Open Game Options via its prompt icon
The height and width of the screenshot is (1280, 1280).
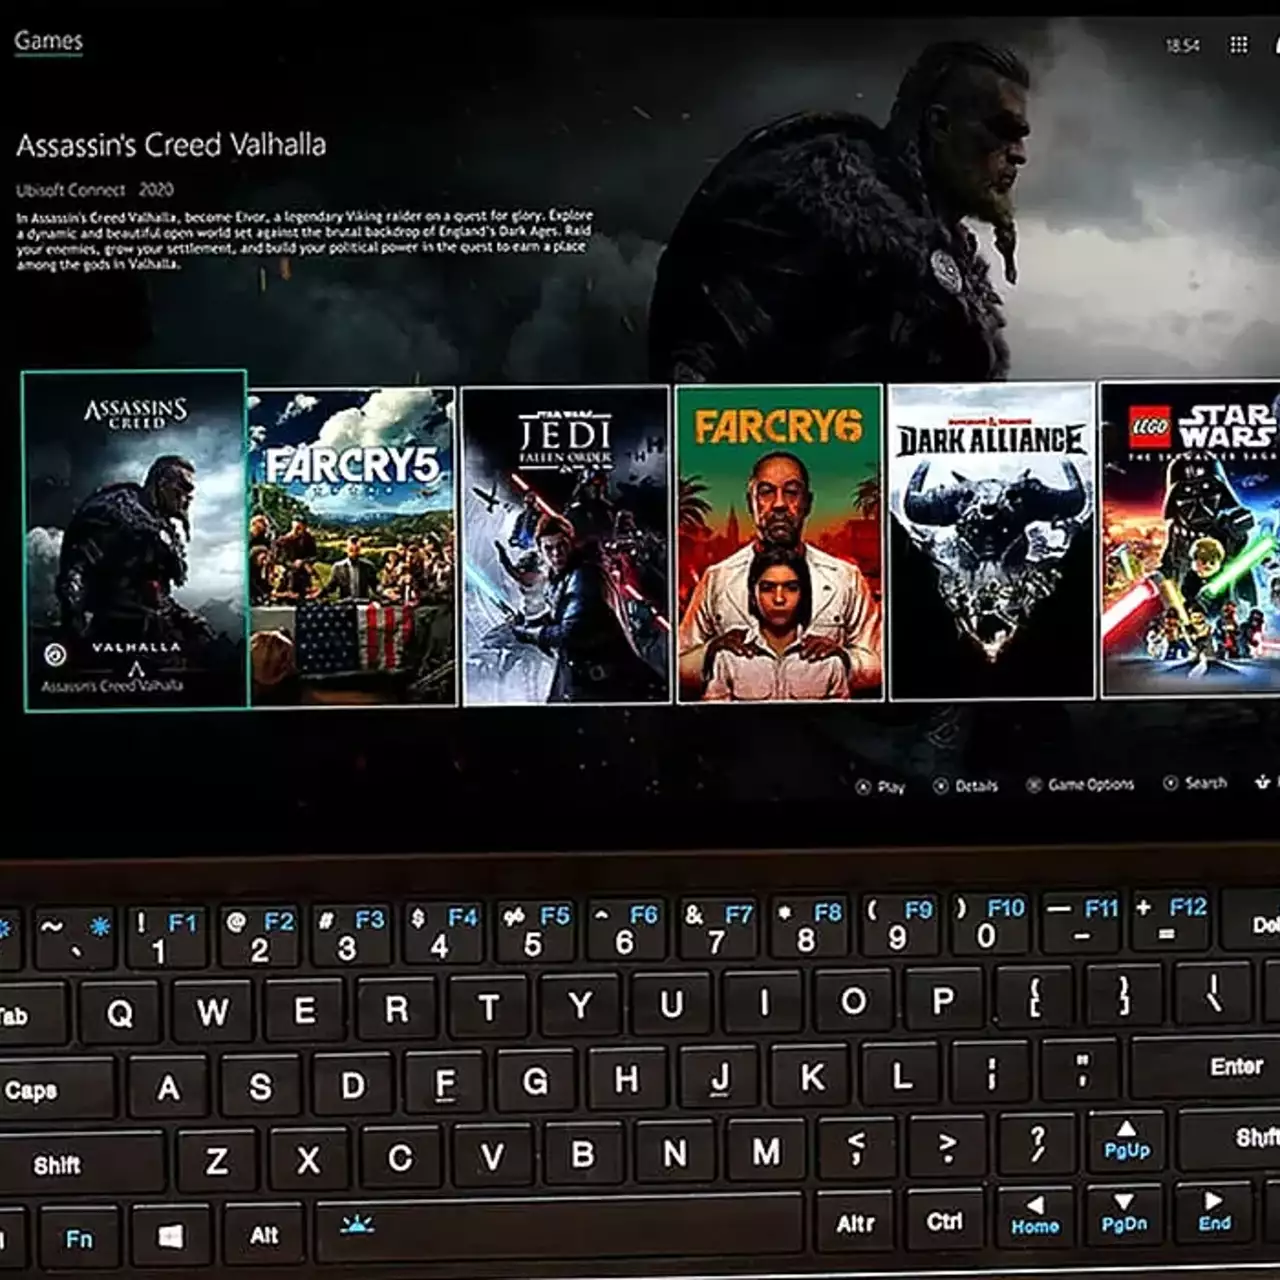(1034, 785)
